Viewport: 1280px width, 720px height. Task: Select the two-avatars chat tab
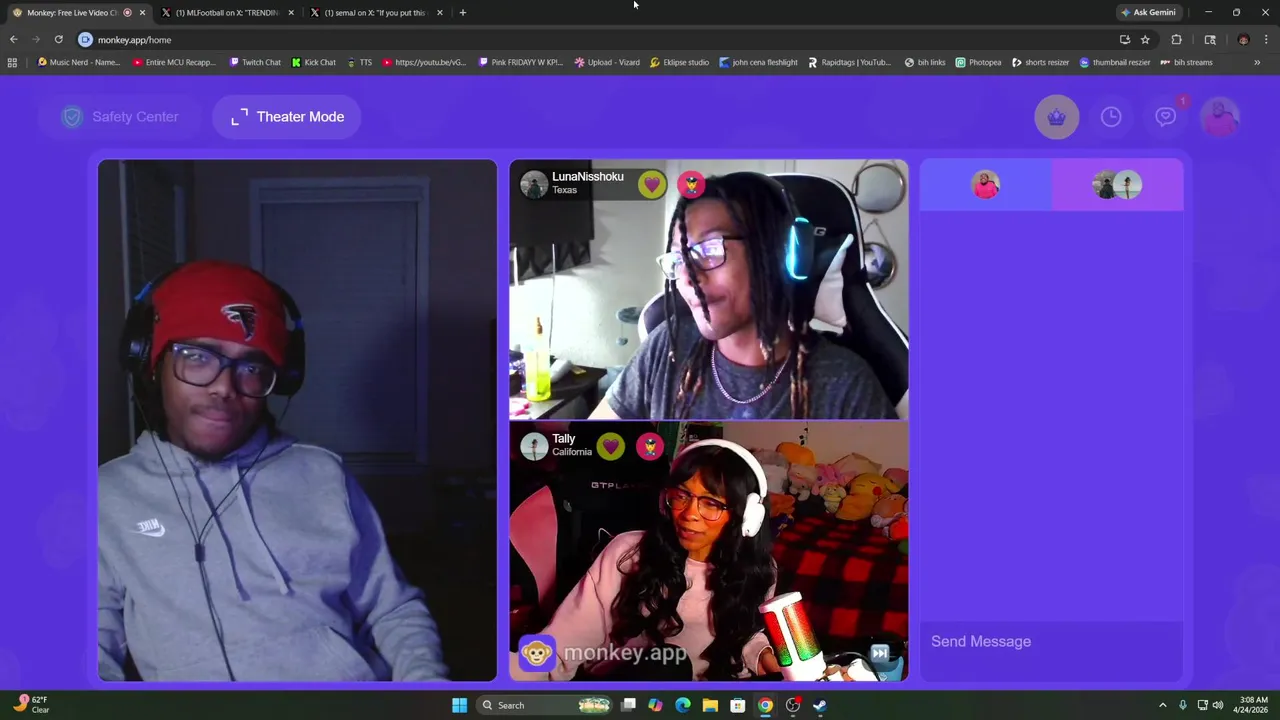coord(1117,185)
